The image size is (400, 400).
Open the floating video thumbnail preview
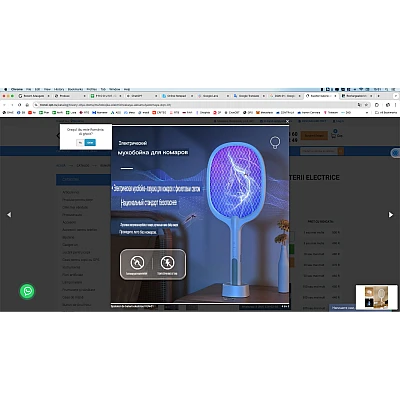pos(377,297)
